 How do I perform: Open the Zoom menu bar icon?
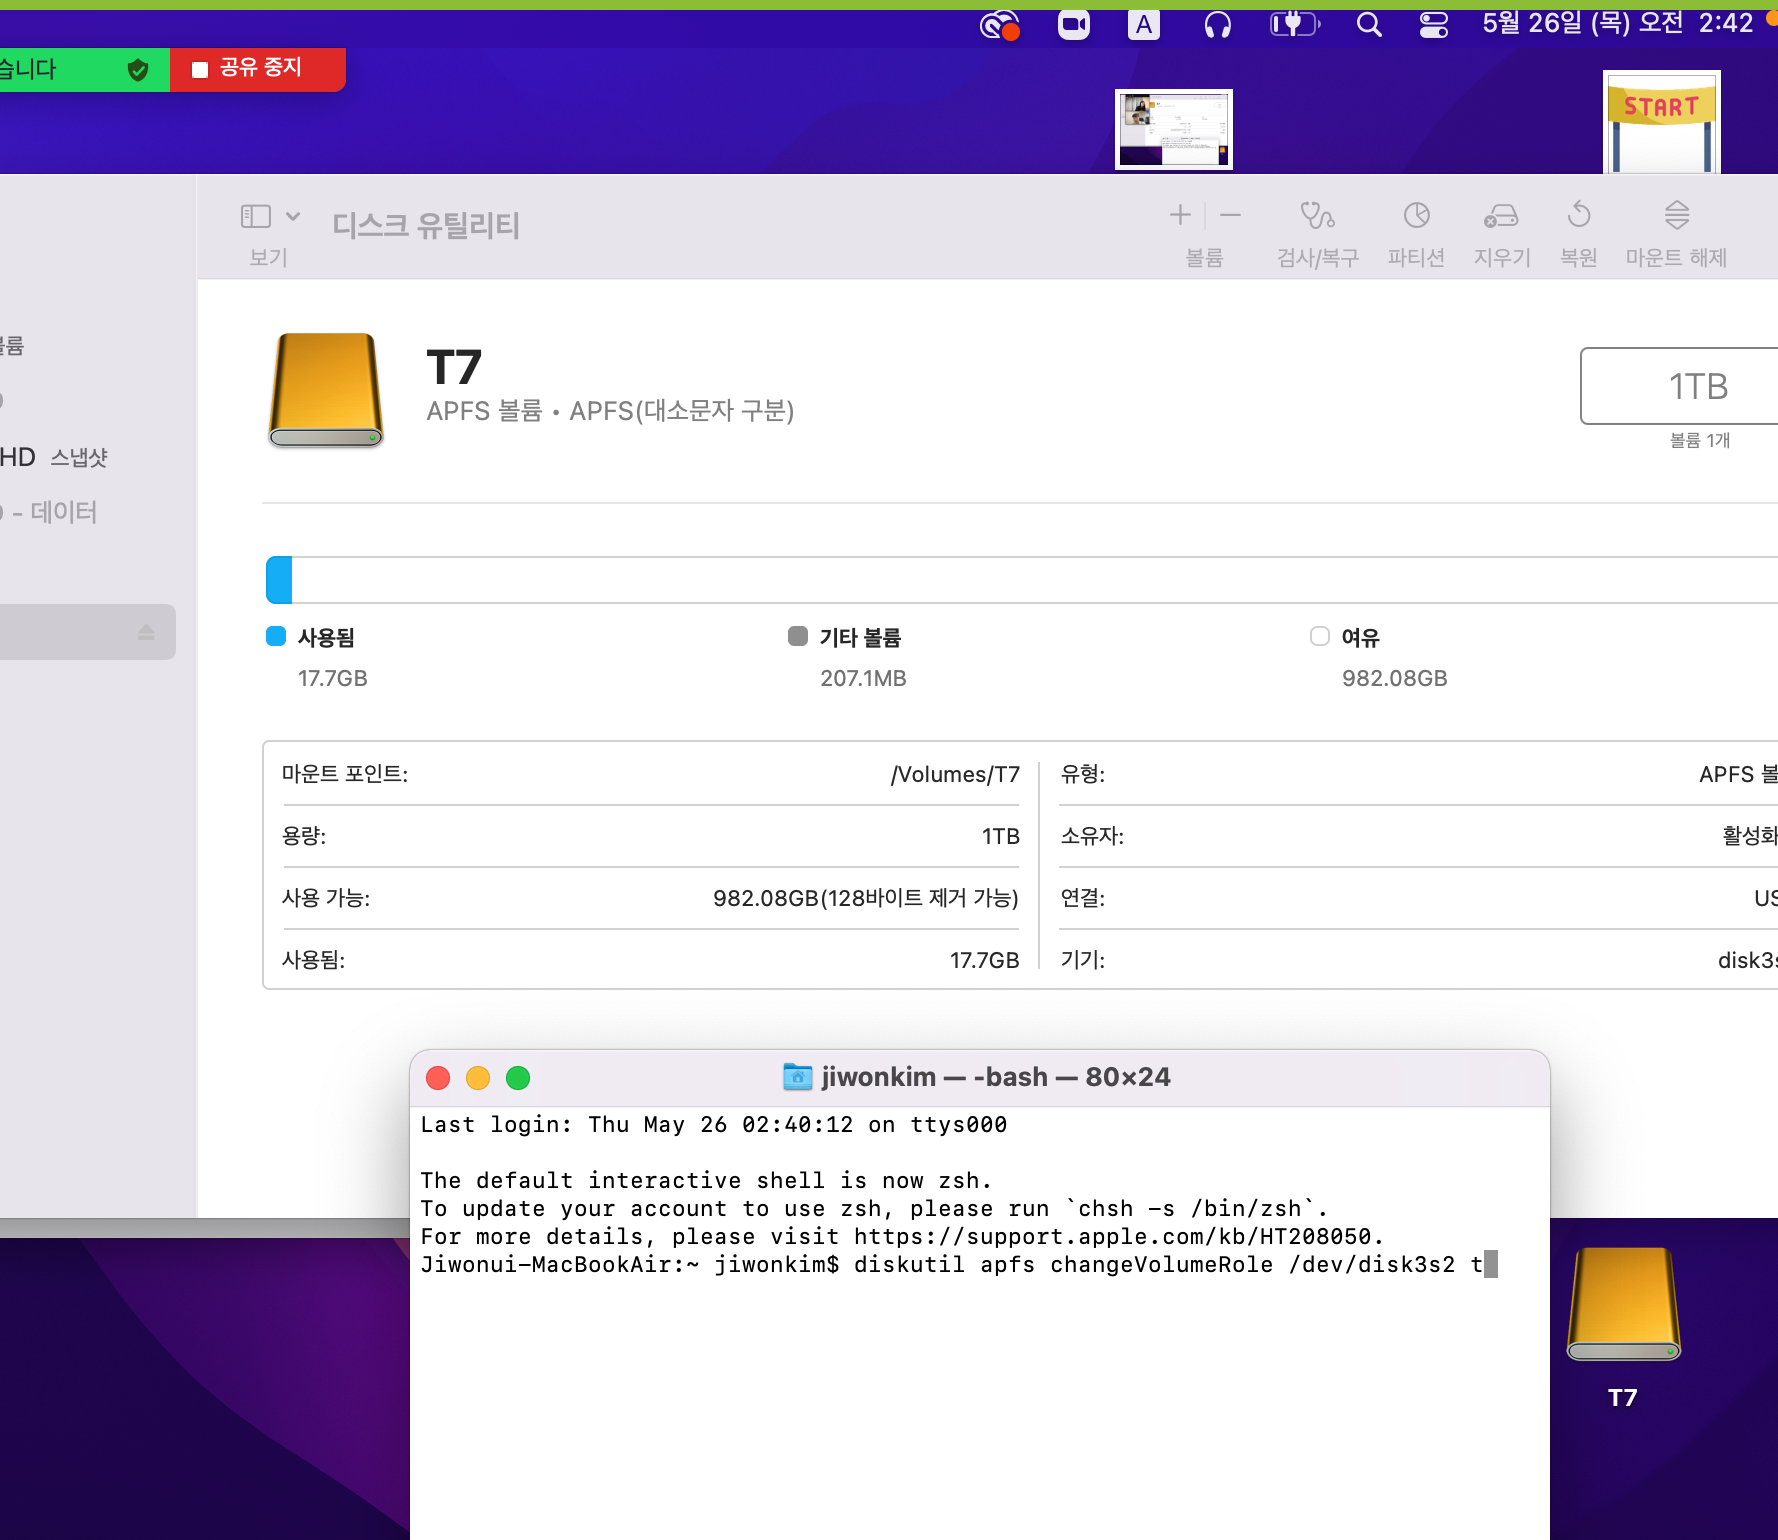[x=1074, y=24]
